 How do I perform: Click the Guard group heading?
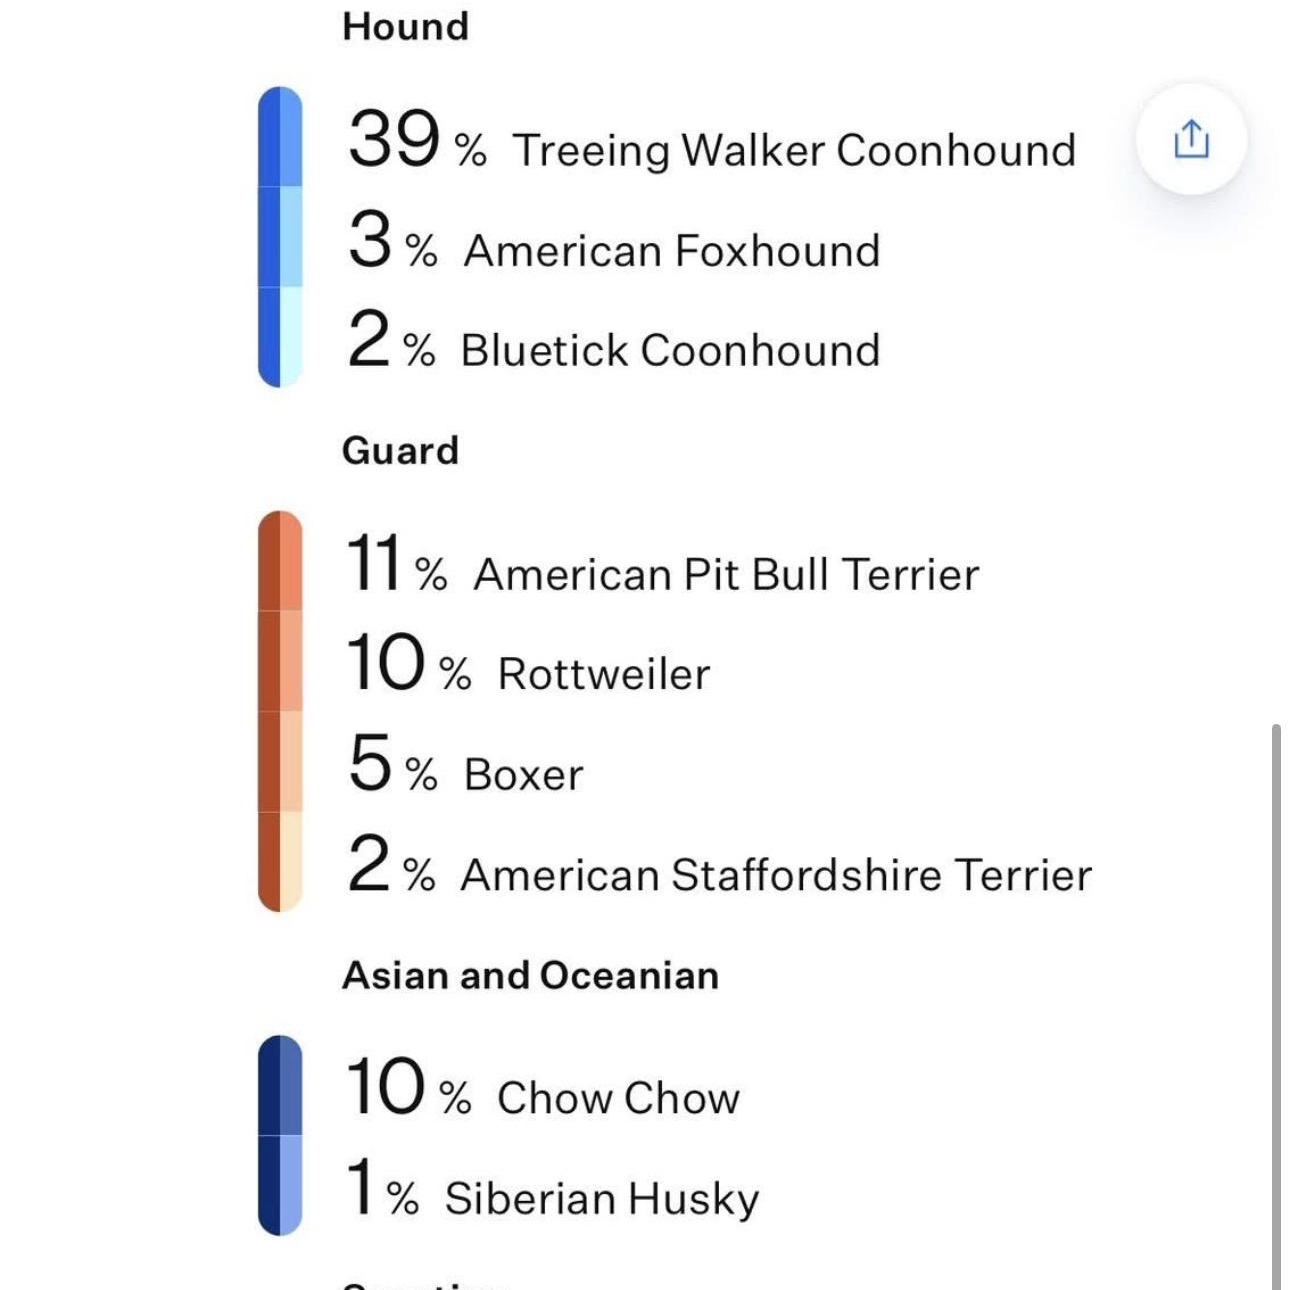point(400,450)
